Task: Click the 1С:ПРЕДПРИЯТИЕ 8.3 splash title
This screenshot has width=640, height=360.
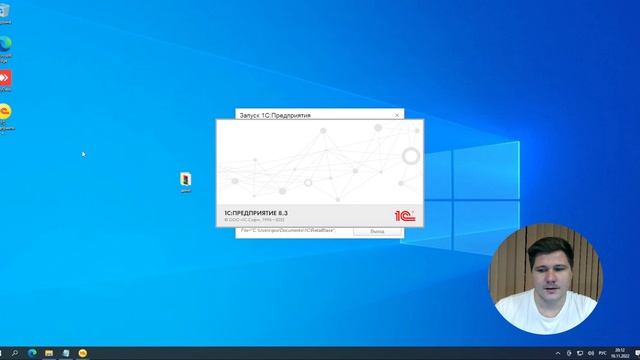Action: pos(256,213)
